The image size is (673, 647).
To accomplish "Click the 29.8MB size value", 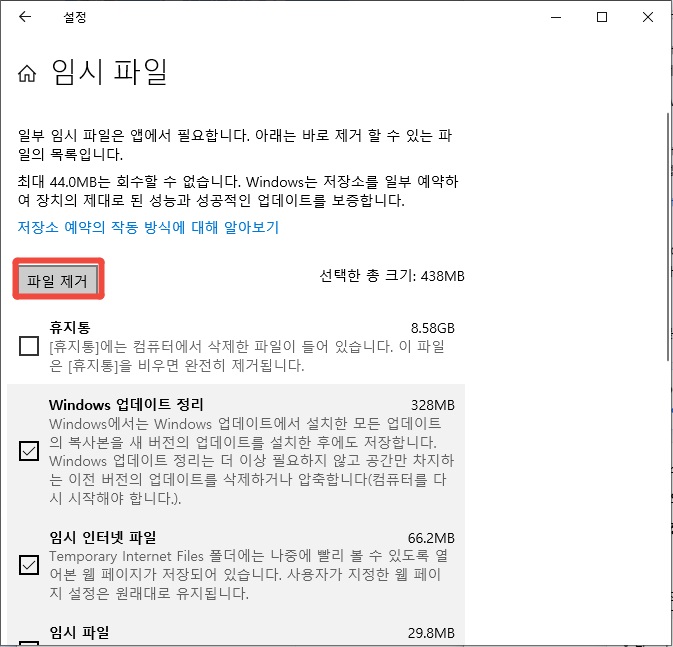I will 431,633.
